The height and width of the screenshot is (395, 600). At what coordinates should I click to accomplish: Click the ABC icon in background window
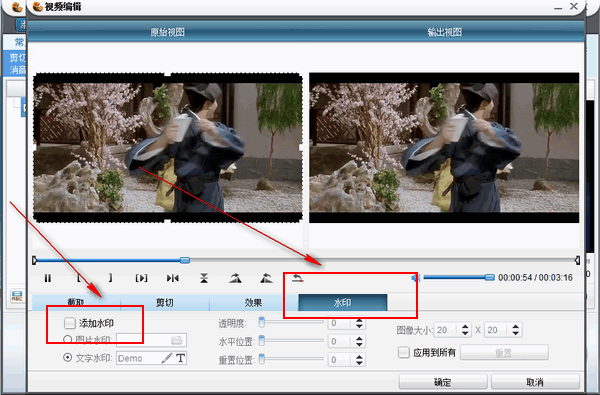click(x=17, y=296)
